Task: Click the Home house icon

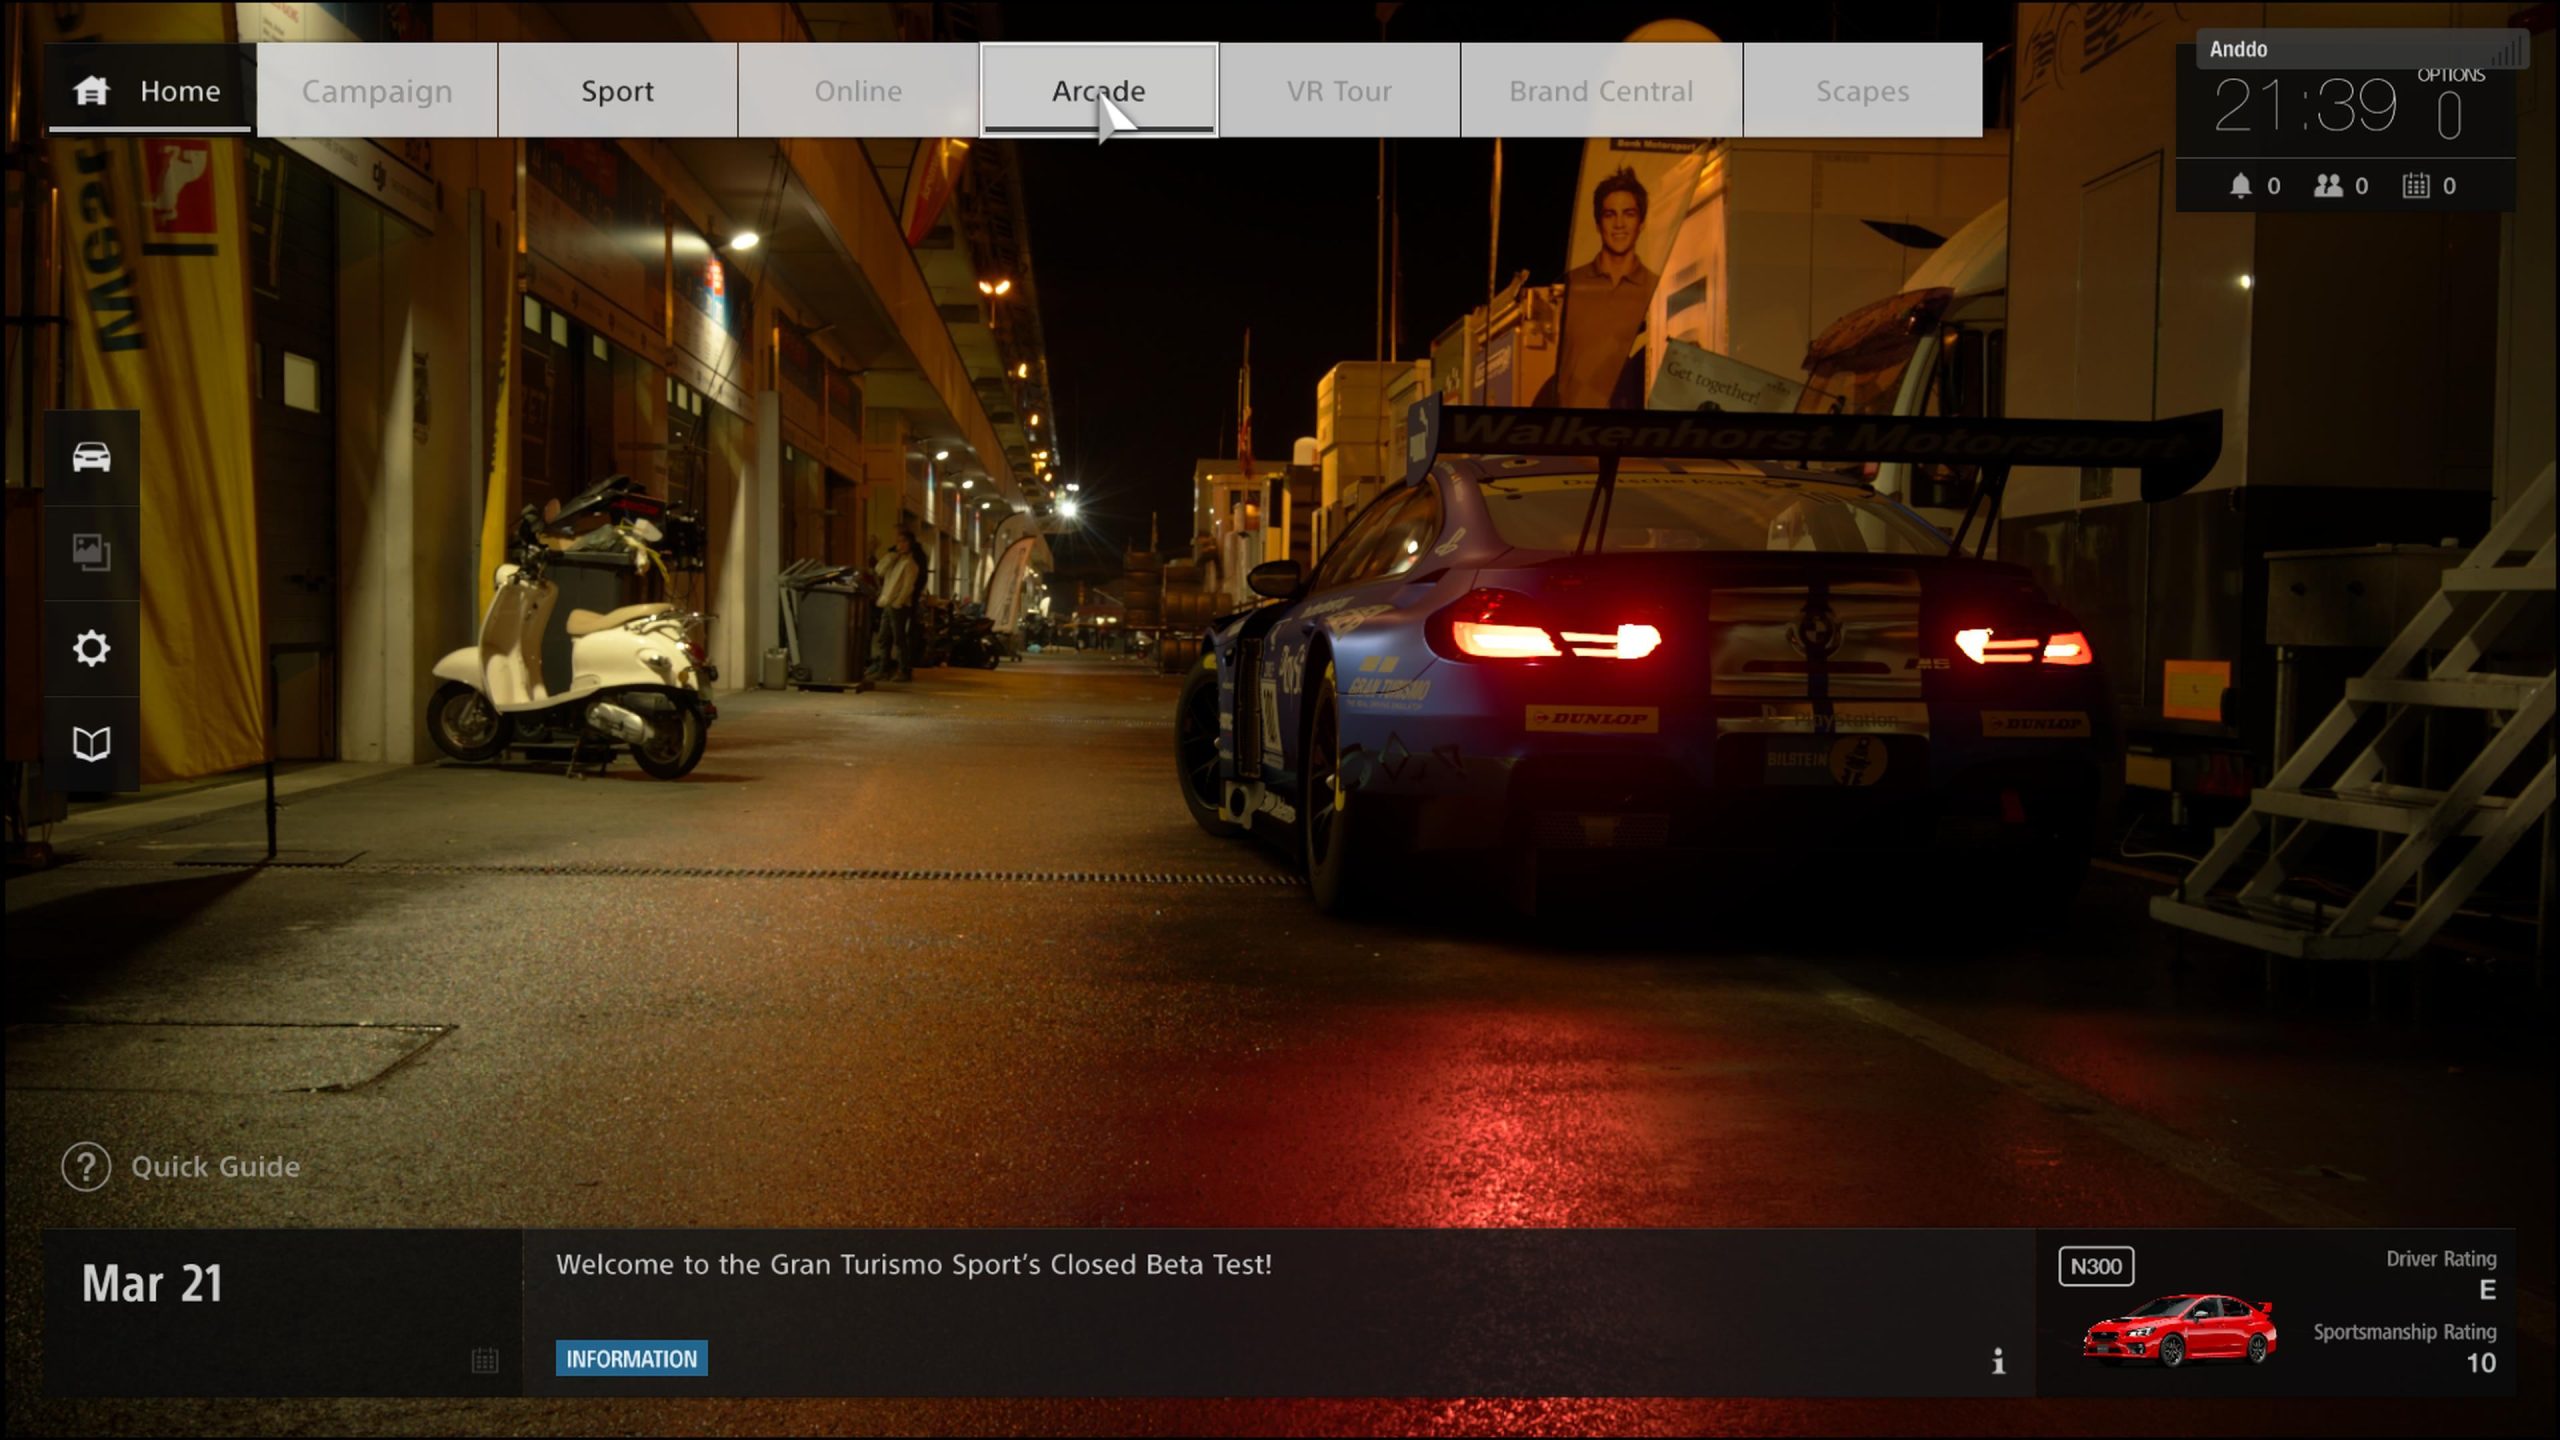Action: (x=91, y=91)
